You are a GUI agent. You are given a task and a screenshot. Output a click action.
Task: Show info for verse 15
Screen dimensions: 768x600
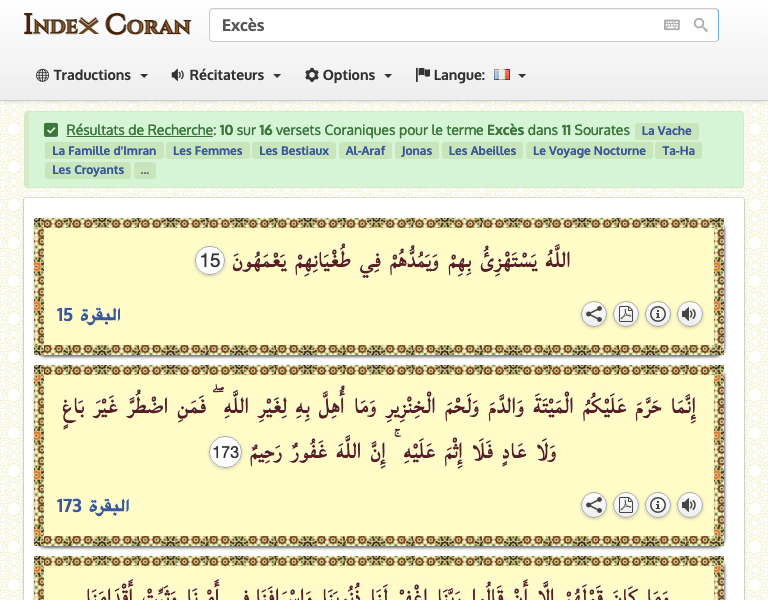[x=658, y=314]
